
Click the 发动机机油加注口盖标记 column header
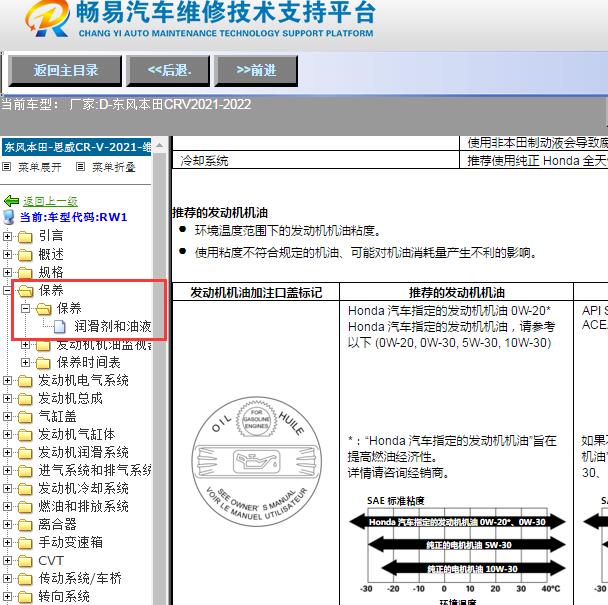256,292
